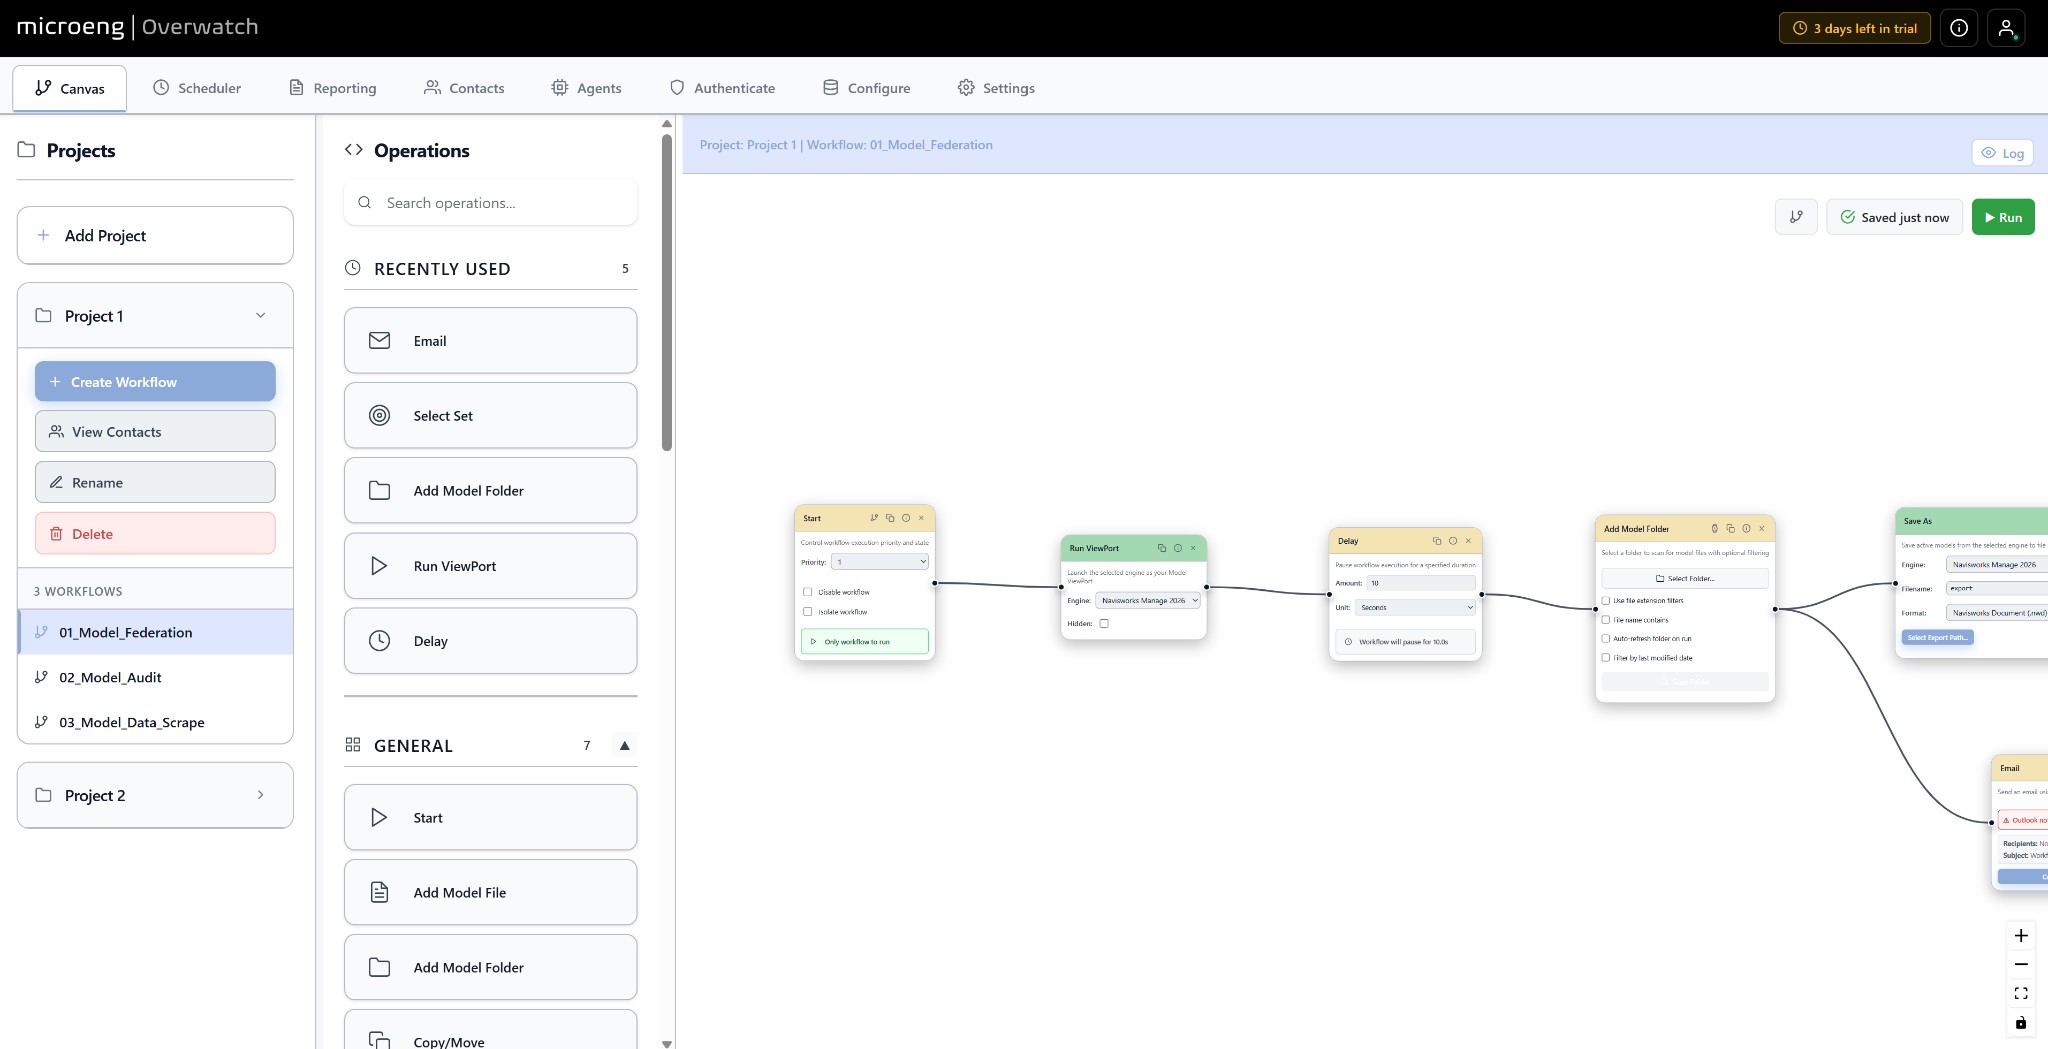Click the info icon on Delay node
Viewport: 2048px width, 1049px height.
click(x=1453, y=541)
